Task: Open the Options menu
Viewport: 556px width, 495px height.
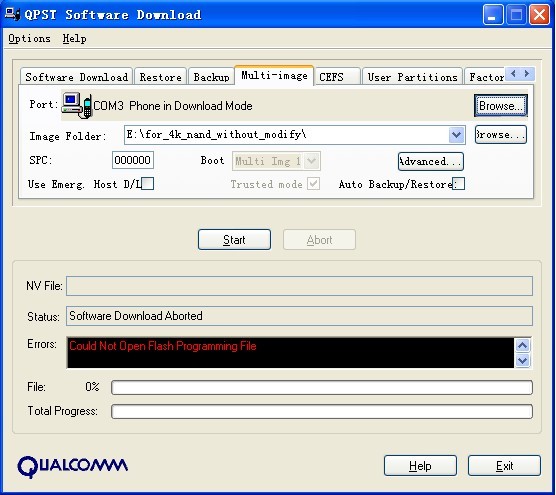Action: tap(29, 38)
